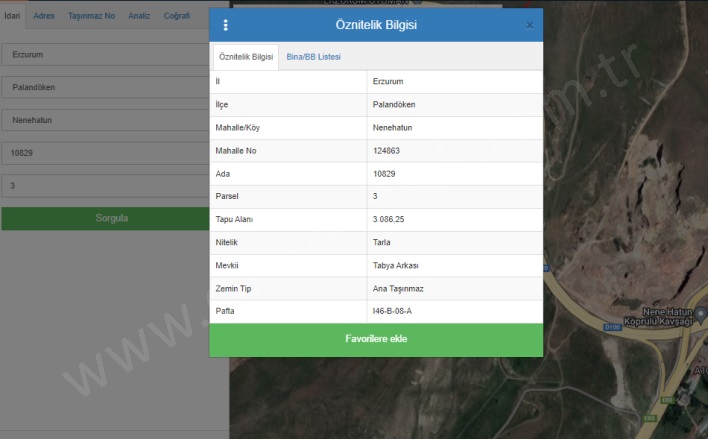Click the green Favorilere ekle button
The width and height of the screenshot is (708, 439).
[376, 339]
